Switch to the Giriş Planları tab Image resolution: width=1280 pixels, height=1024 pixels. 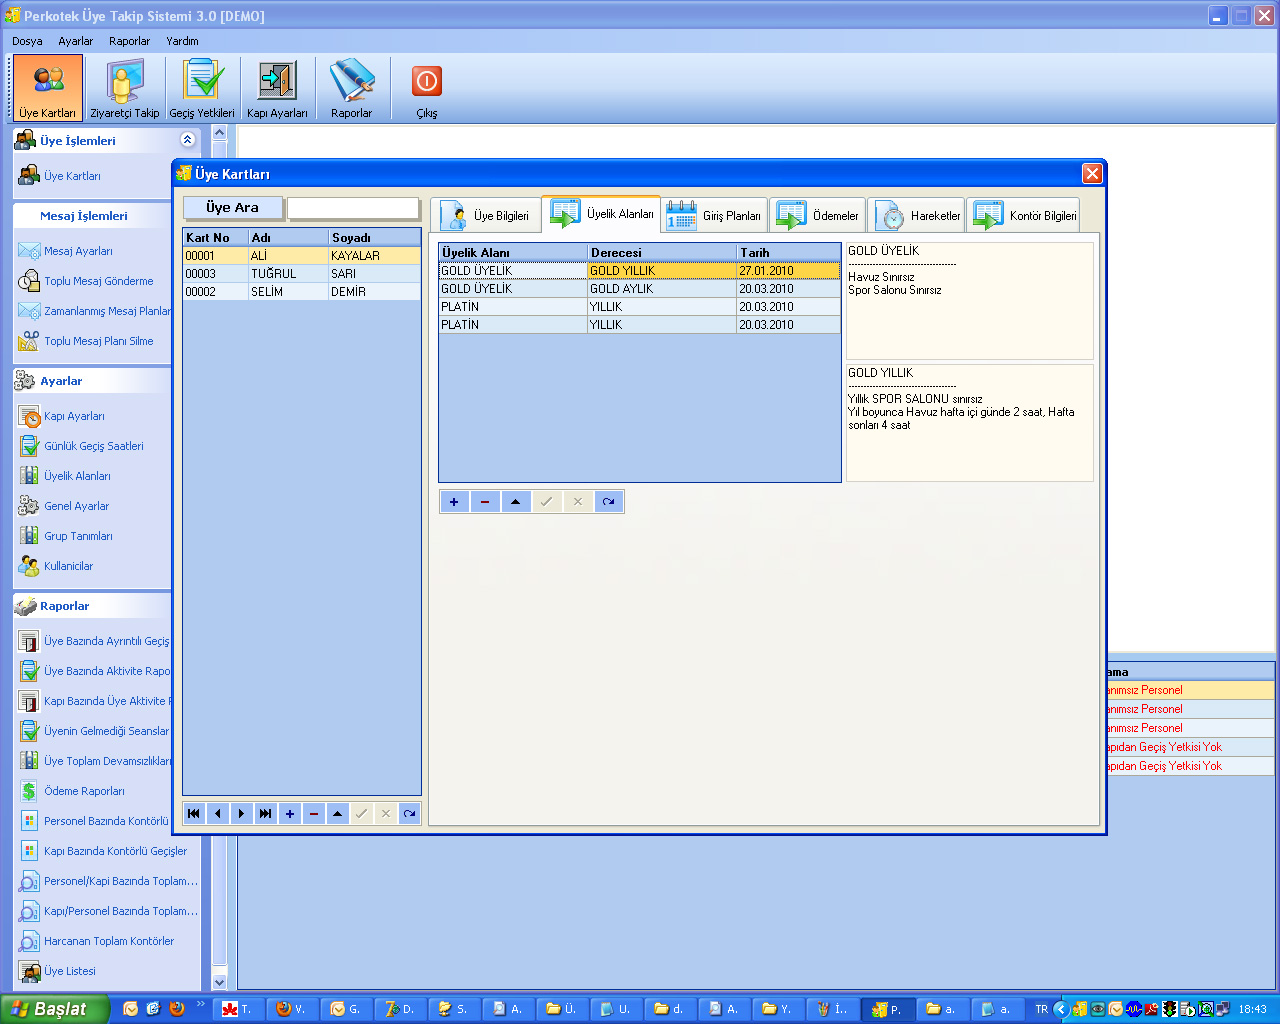715,216
